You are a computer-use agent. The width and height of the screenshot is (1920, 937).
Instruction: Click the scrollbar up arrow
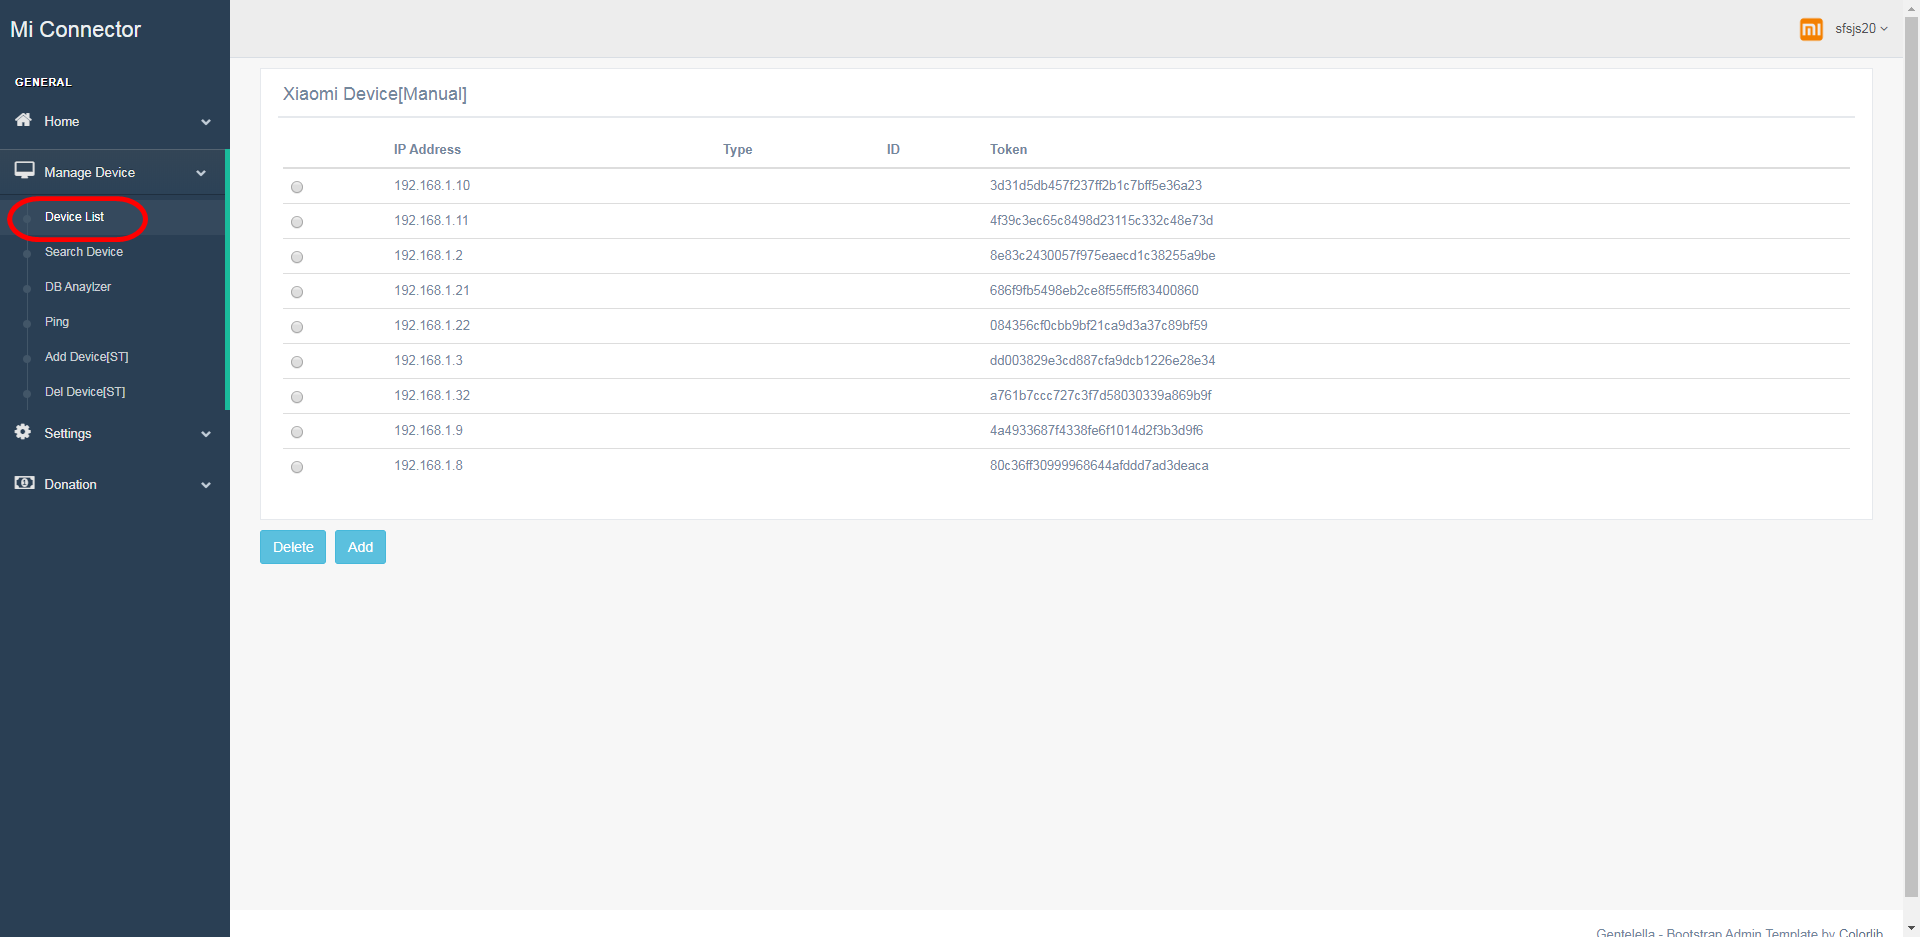pyautogui.click(x=1911, y=8)
